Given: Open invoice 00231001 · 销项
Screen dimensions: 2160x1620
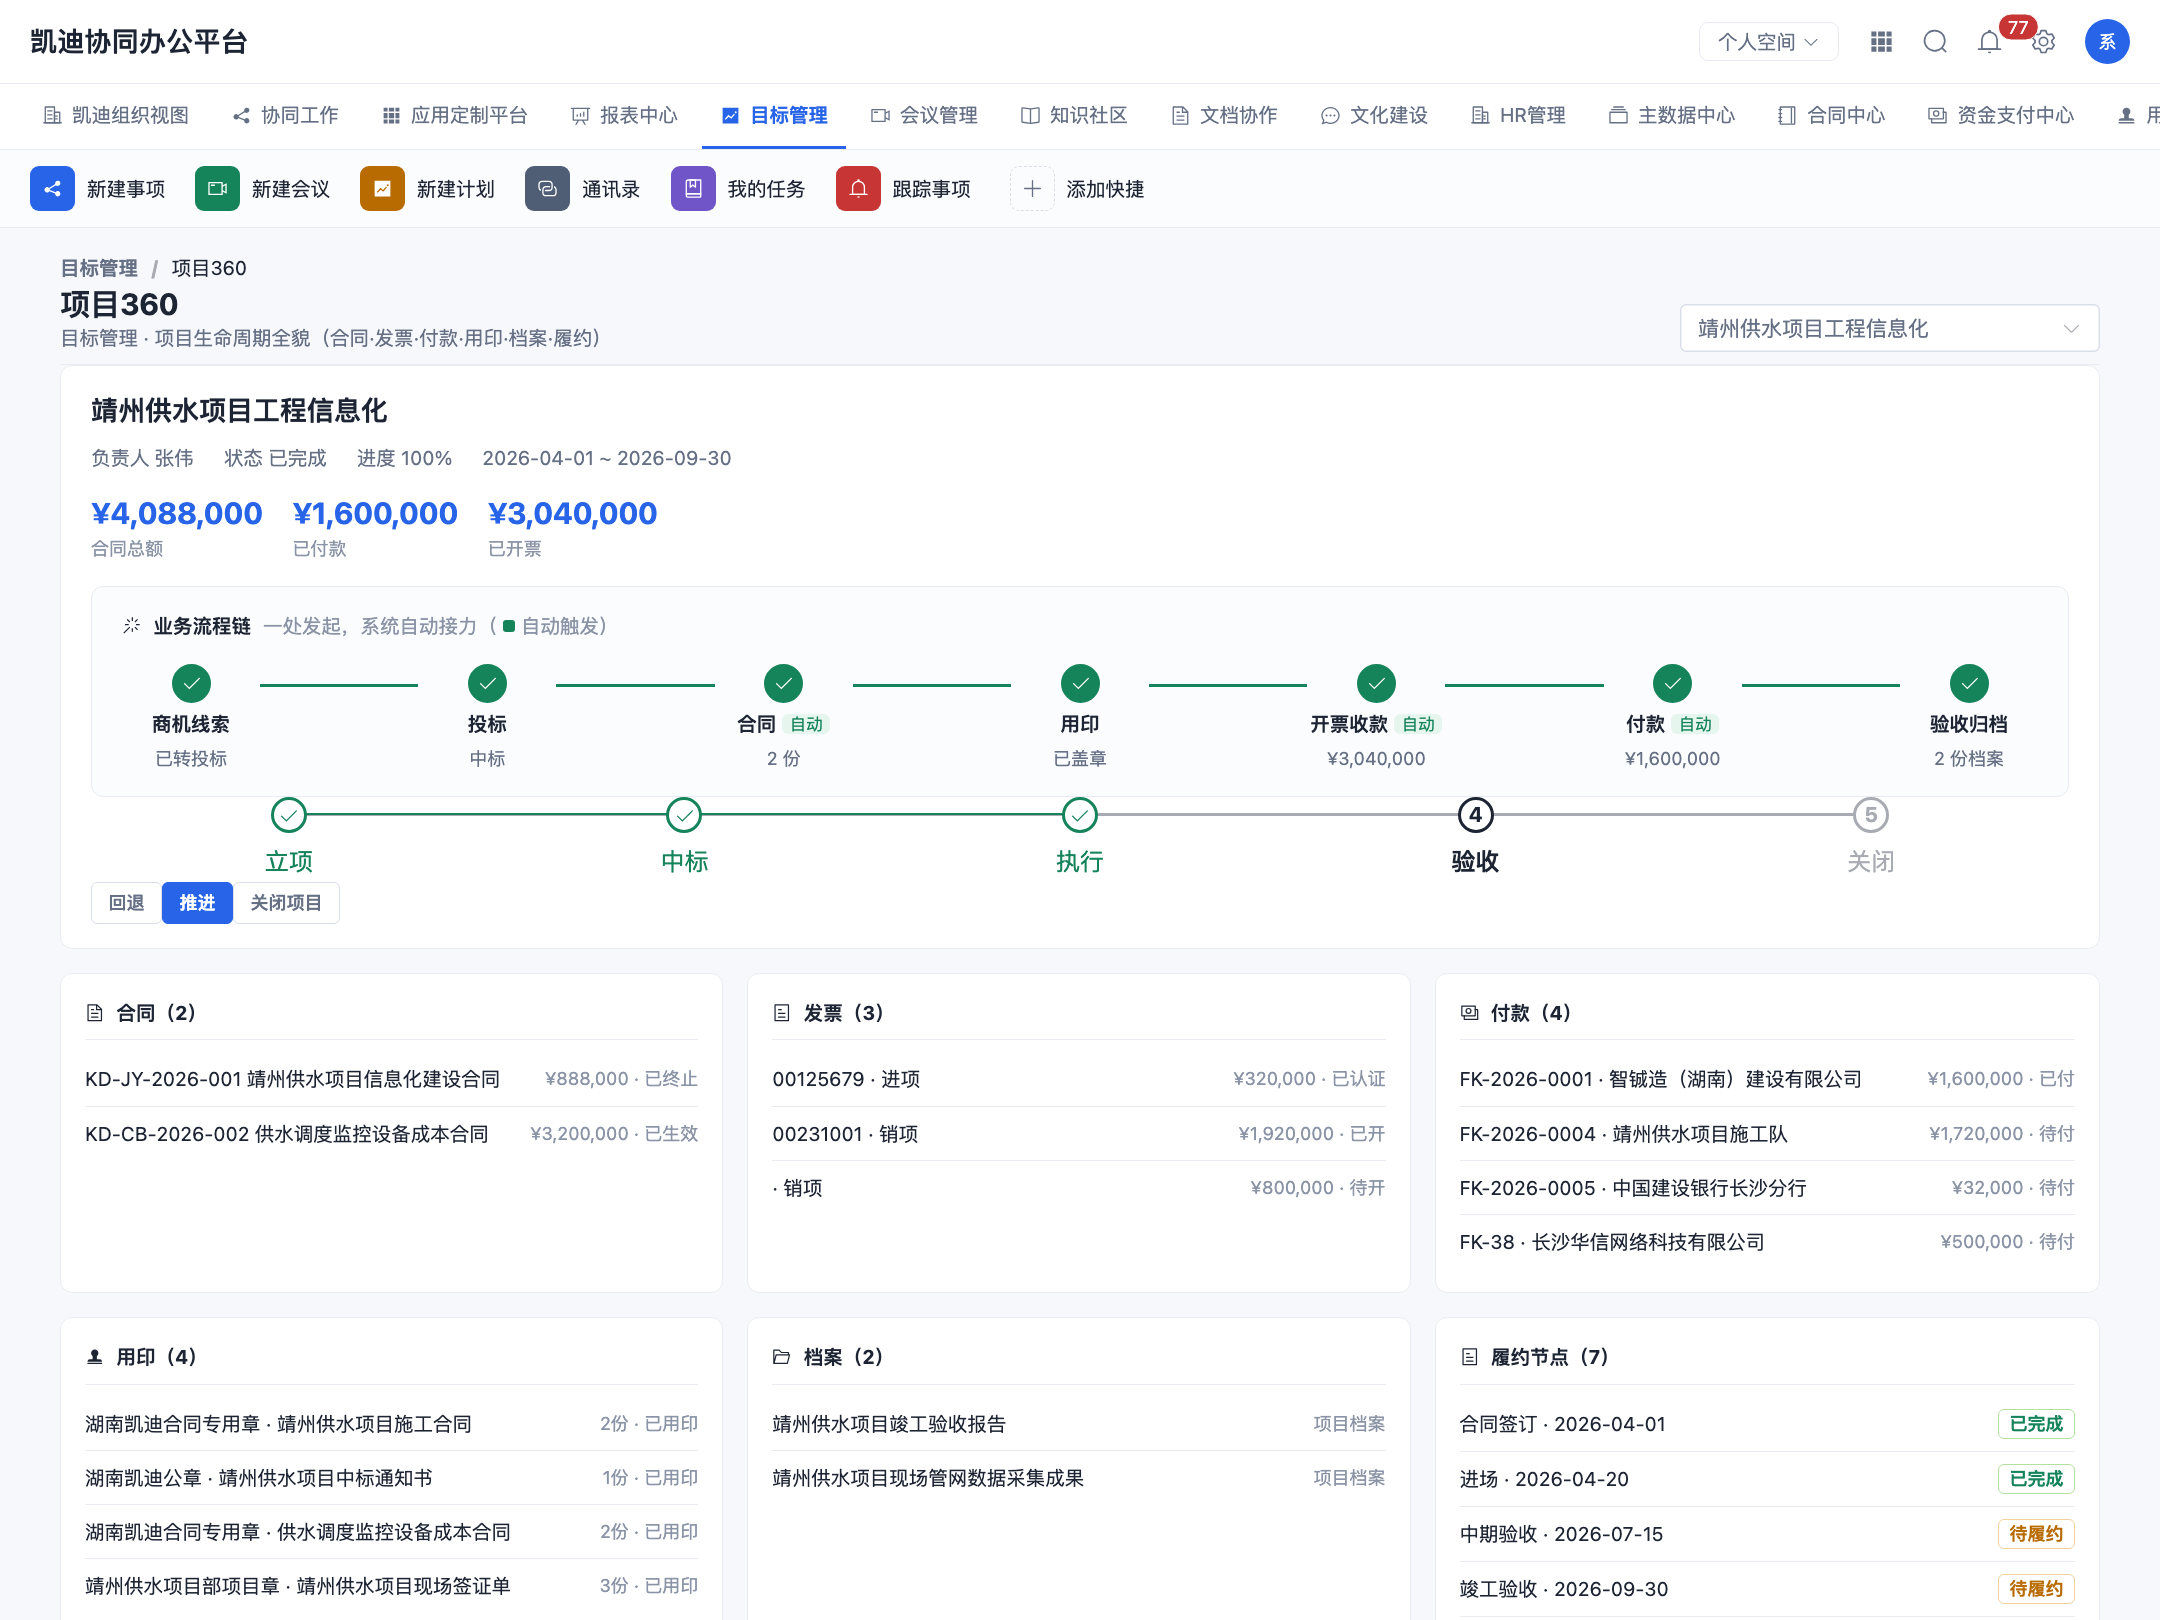Looking at the screenshot, I should pyautogui.click(x=1079, y=1134).
